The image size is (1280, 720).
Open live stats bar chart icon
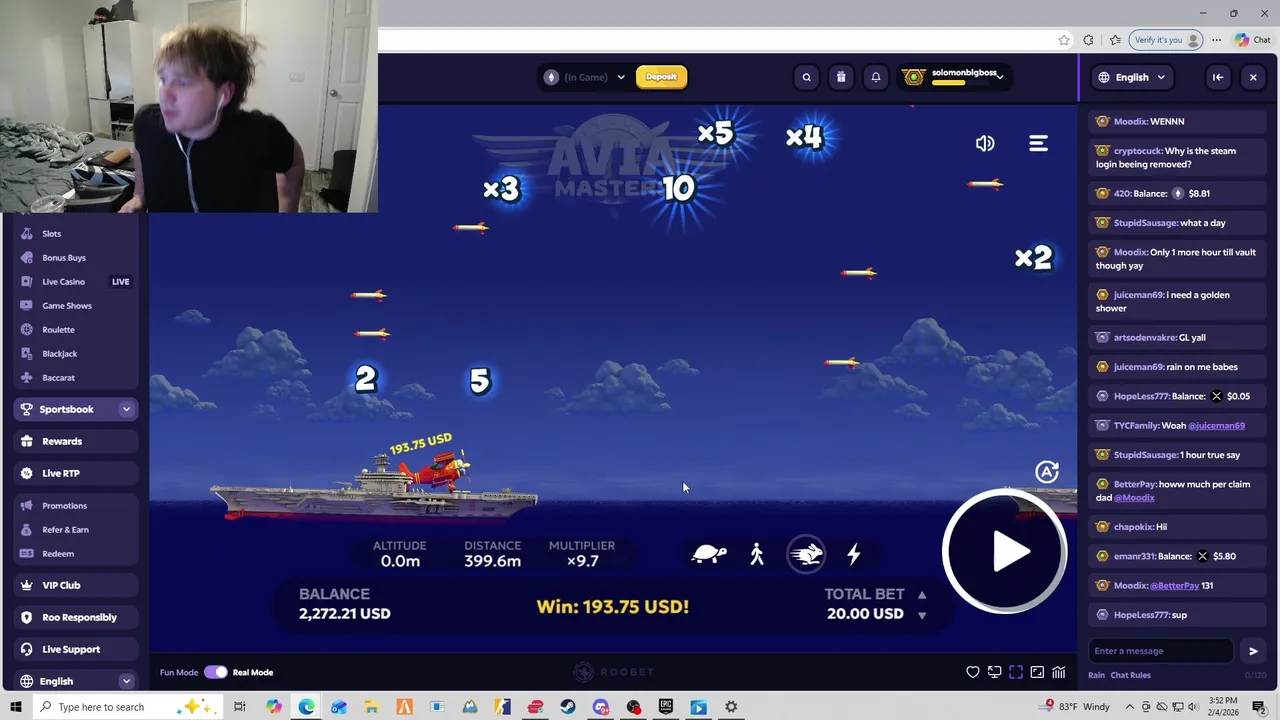(1059, 672)
